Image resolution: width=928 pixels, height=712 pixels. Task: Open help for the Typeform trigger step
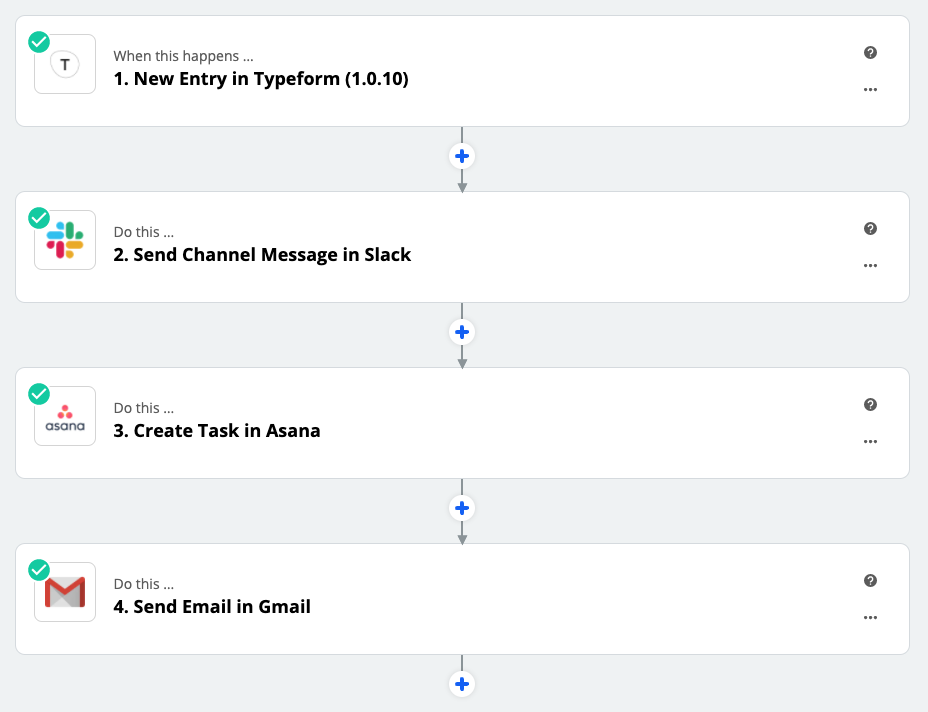tap(870, 53)
